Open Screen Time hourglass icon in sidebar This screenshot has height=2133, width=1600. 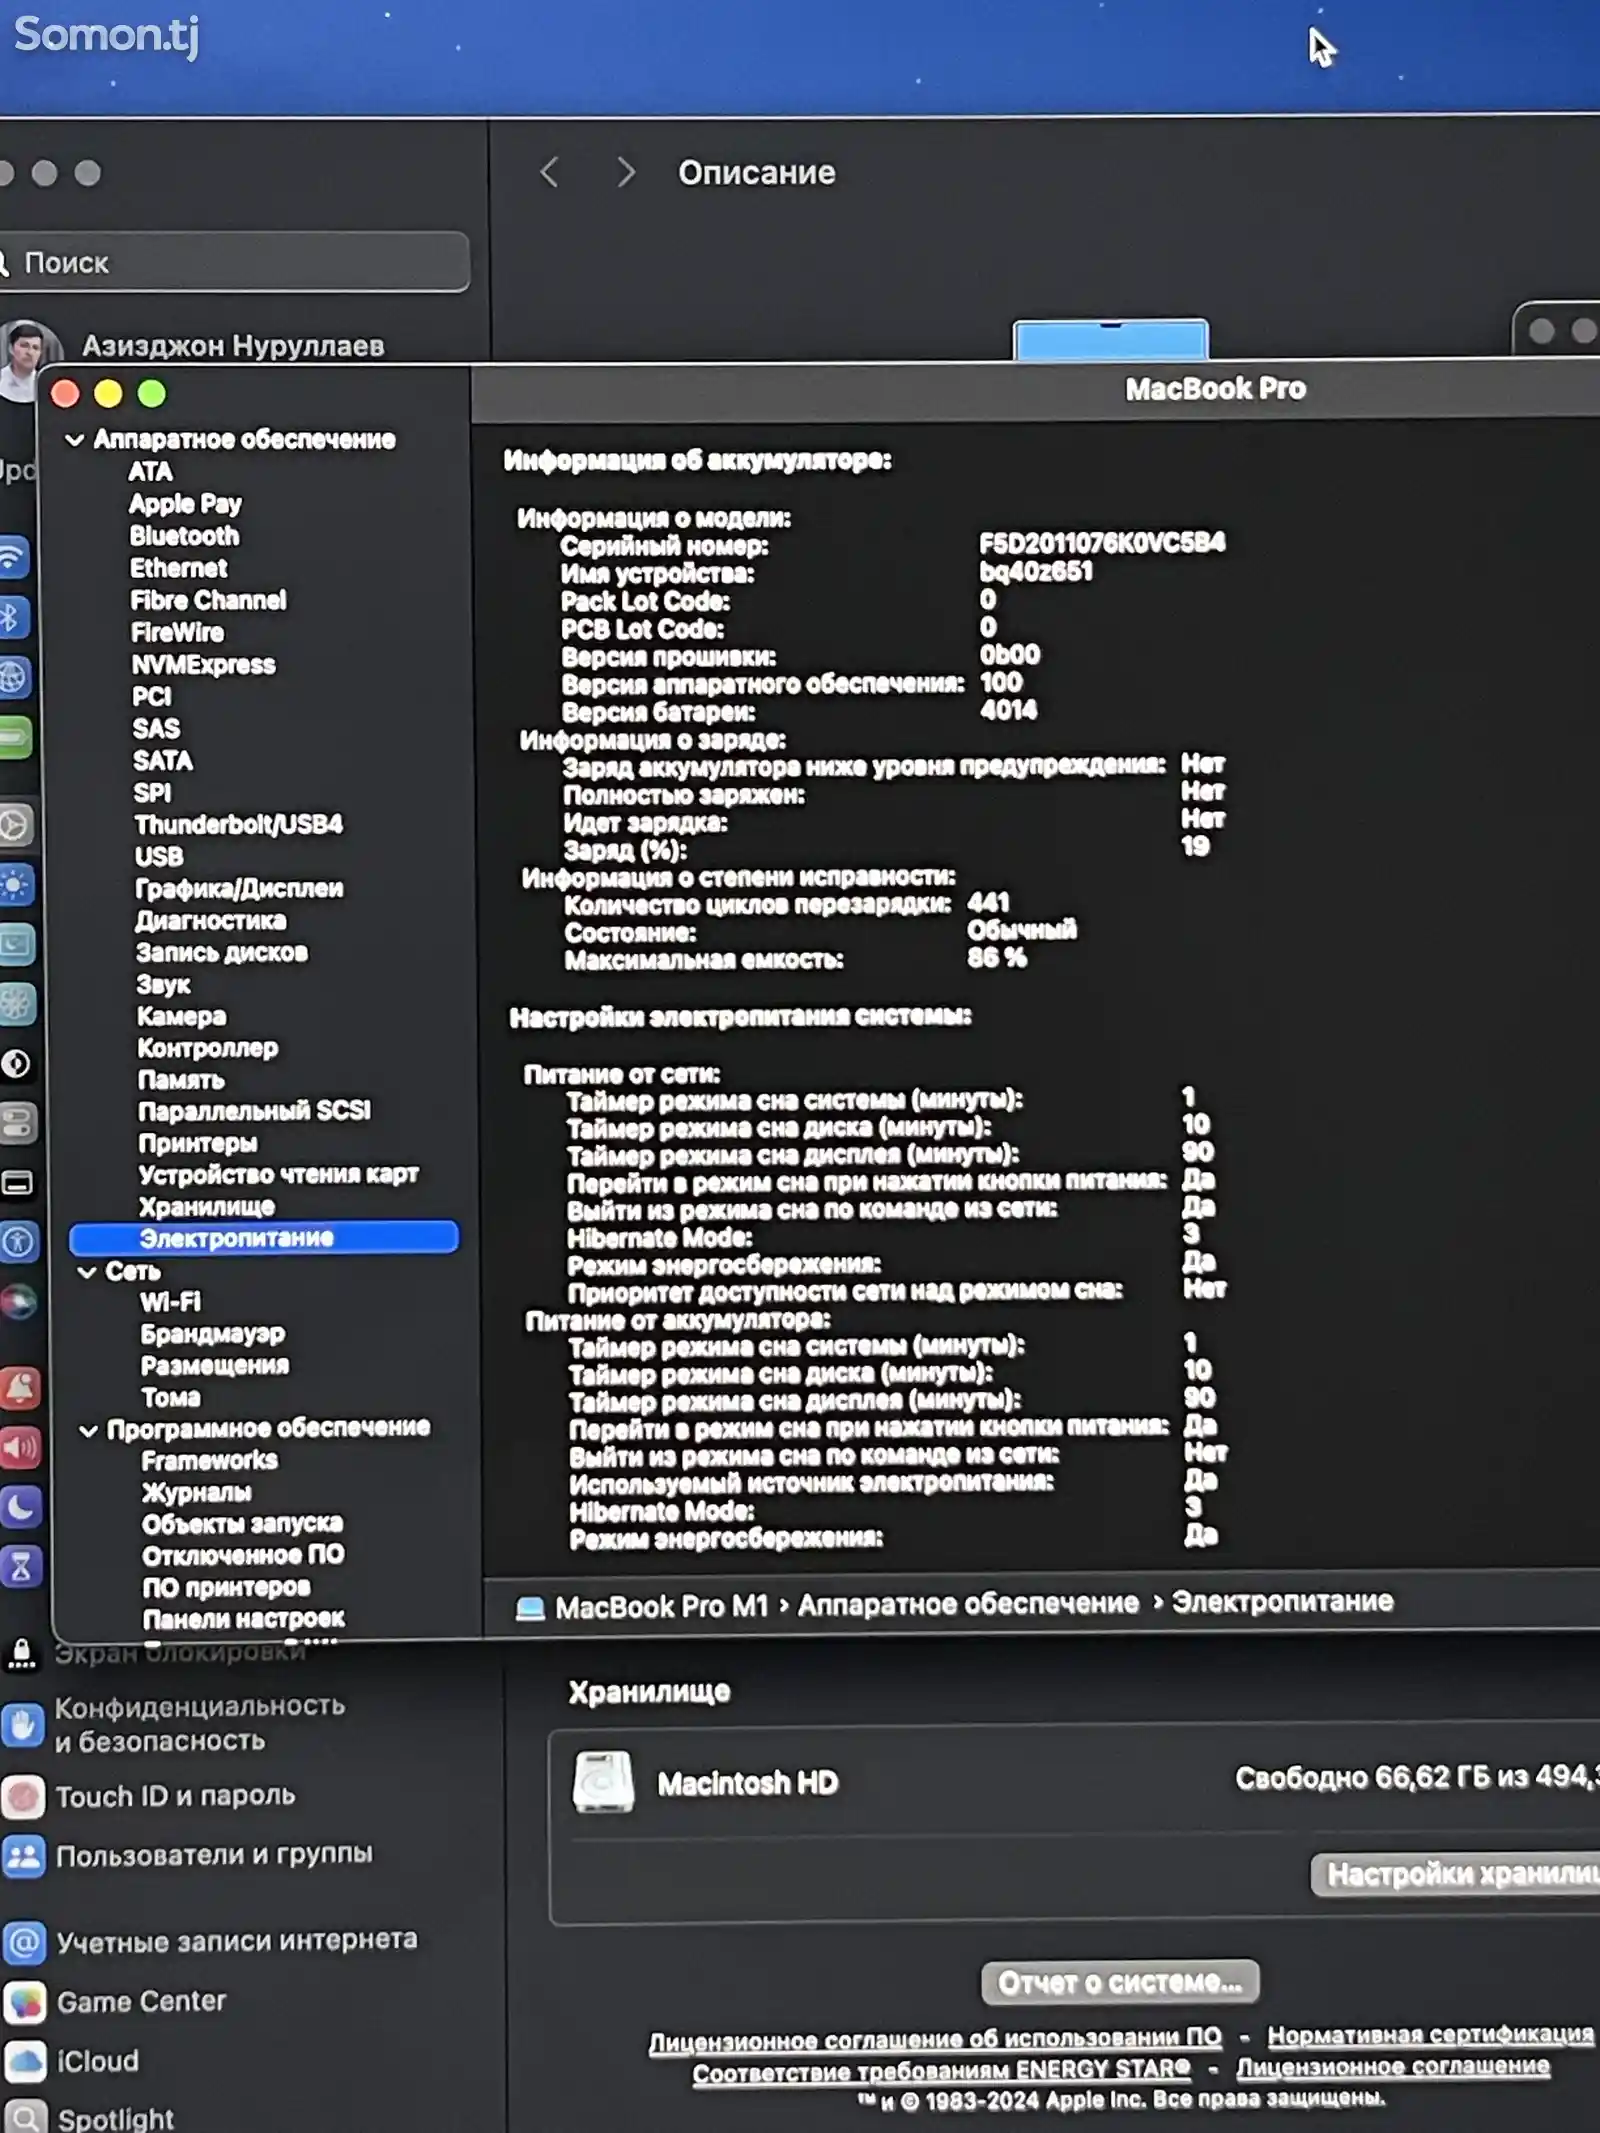[x=20, y=1567]
